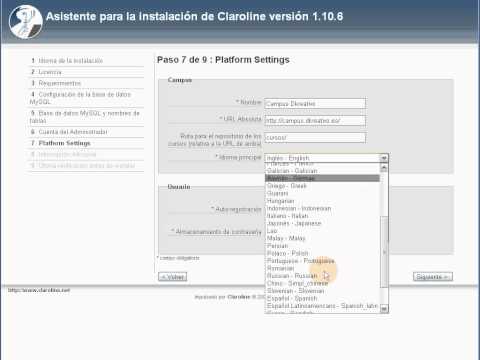
Task: Click the Claroline logo in the header
Action: [26, 22]
